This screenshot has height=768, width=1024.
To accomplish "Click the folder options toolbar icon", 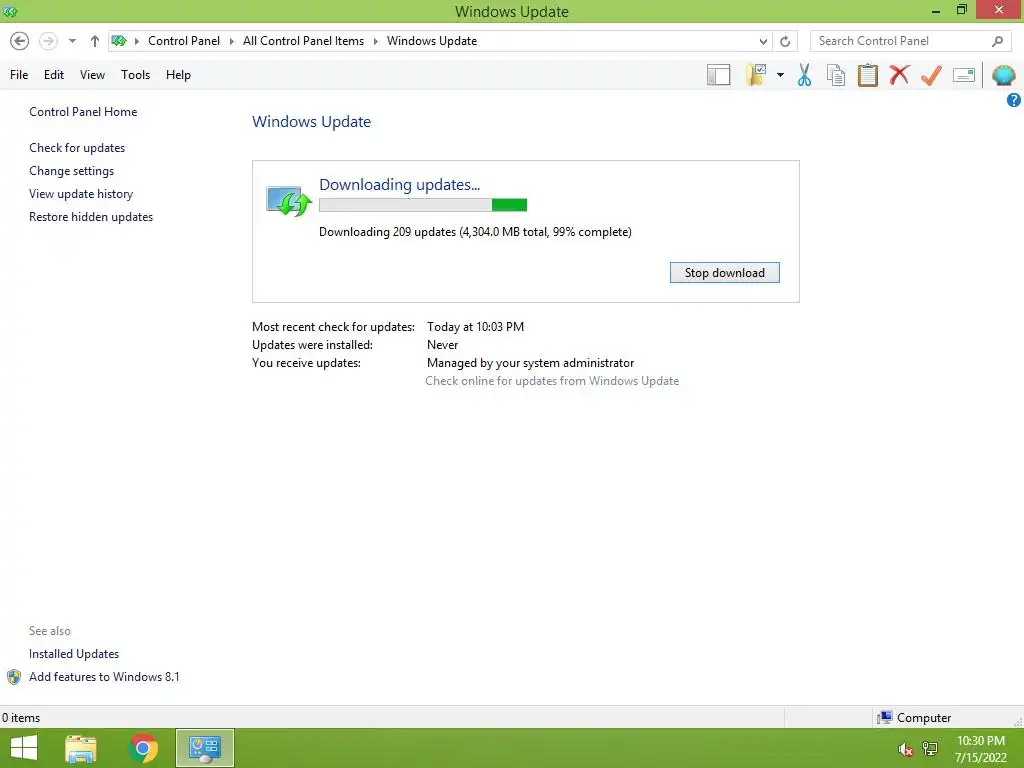I will click(x=756, y=74).
